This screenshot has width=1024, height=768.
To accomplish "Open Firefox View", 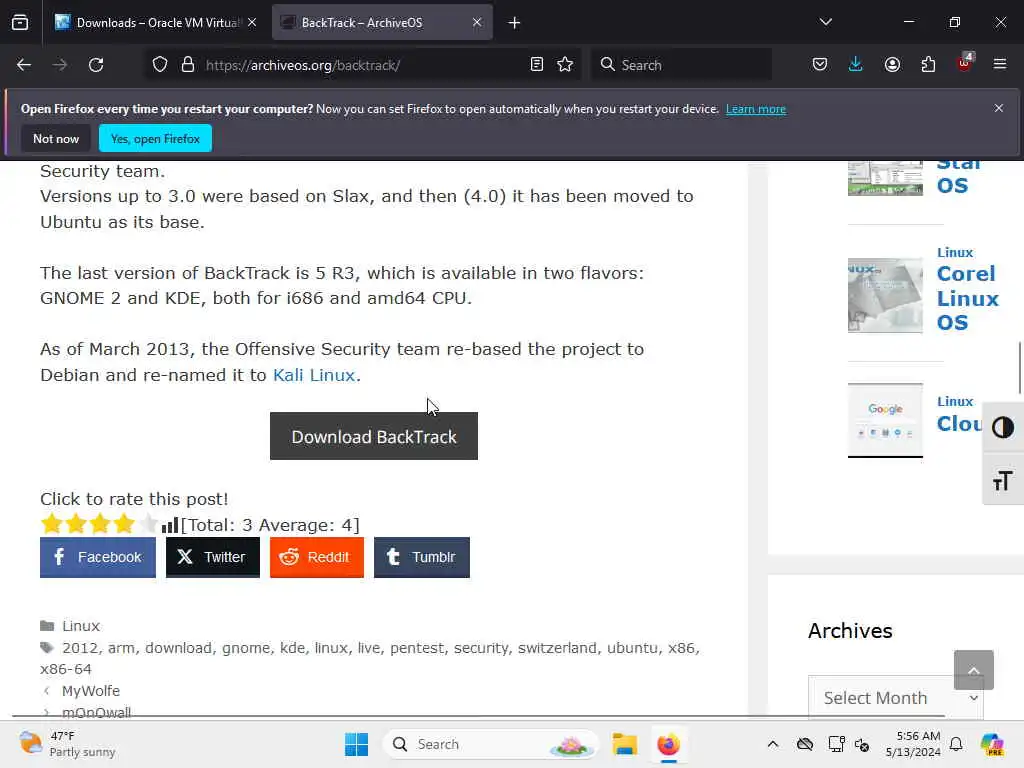I will pos(20,22).
